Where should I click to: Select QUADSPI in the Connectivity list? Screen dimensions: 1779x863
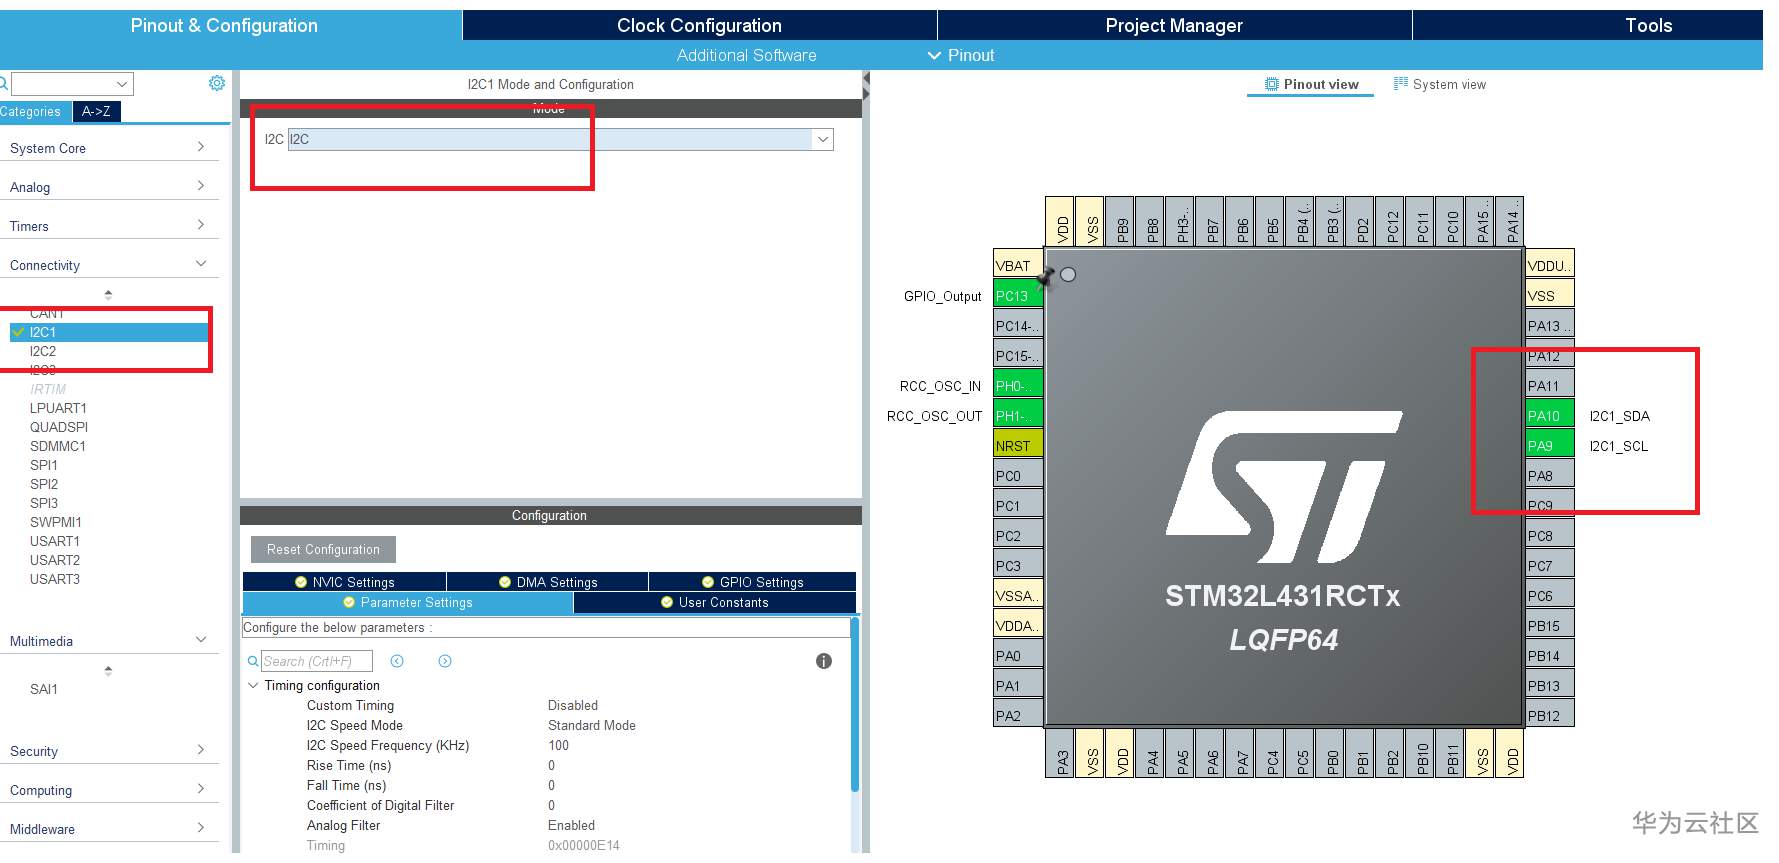(x=59, y=427)
